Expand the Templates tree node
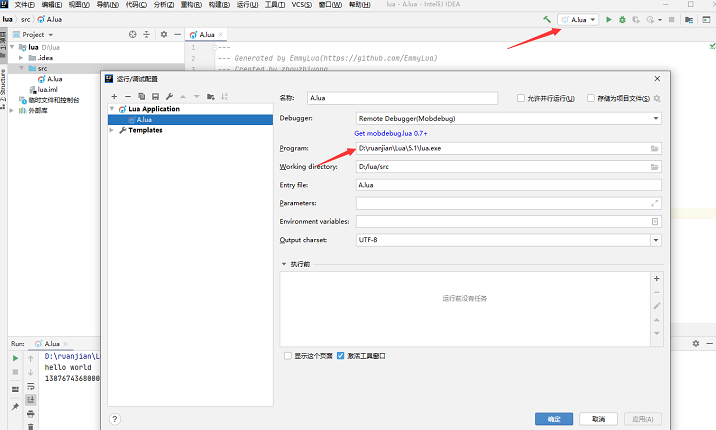 (x=111, y=130)
